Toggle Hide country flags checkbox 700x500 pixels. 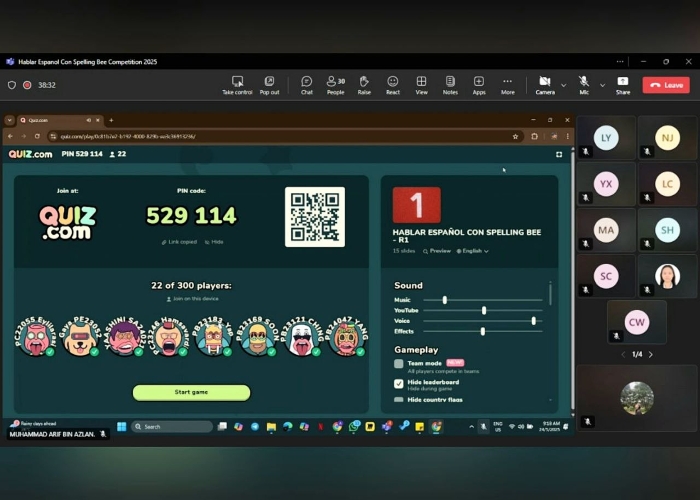pyautogui.click(x=399, y=400)
